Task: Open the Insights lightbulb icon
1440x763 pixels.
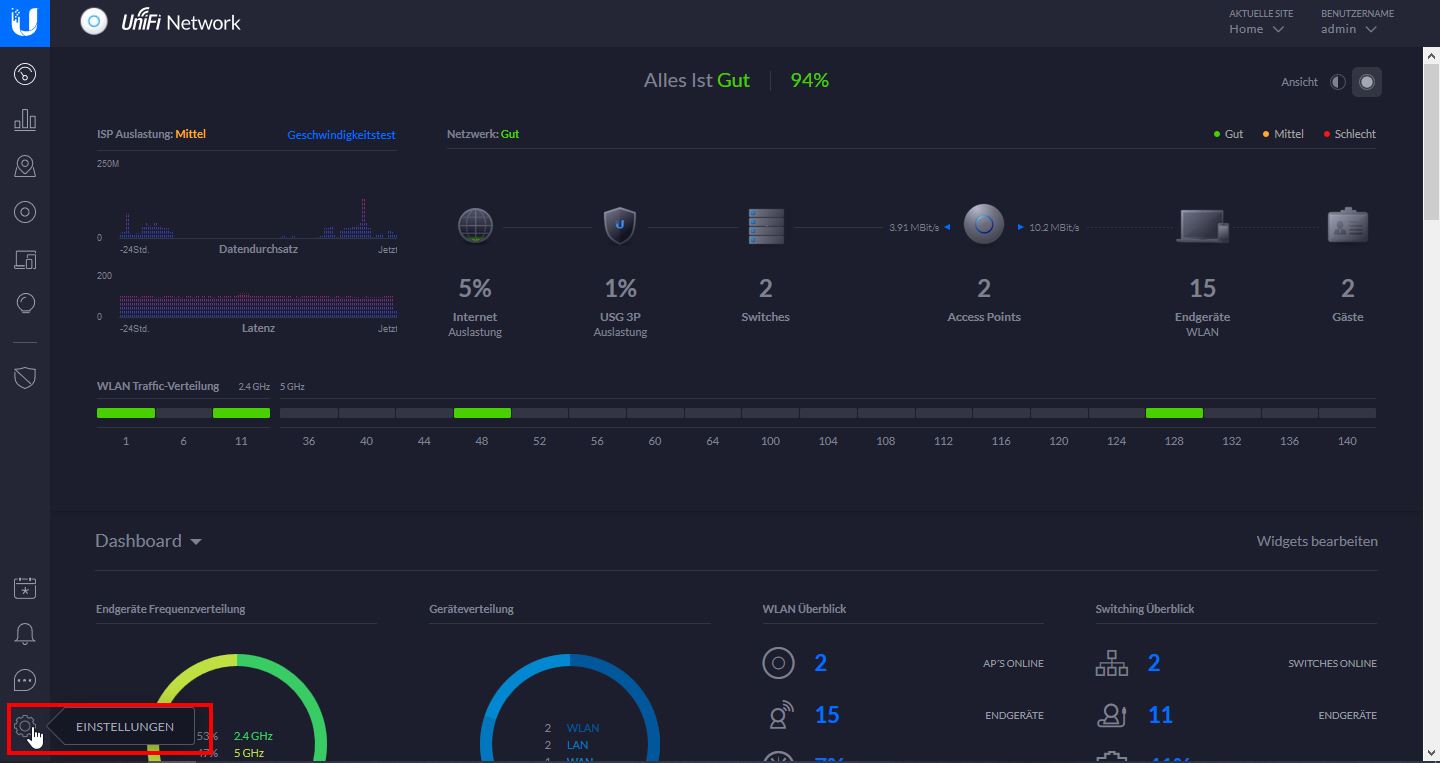Action: (25, 304)
